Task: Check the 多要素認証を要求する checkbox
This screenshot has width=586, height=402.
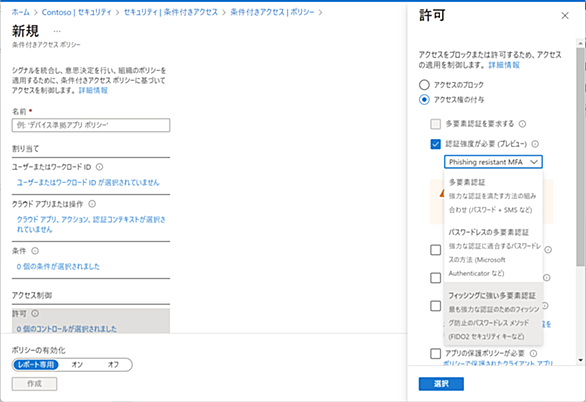Action: point(435,124)
